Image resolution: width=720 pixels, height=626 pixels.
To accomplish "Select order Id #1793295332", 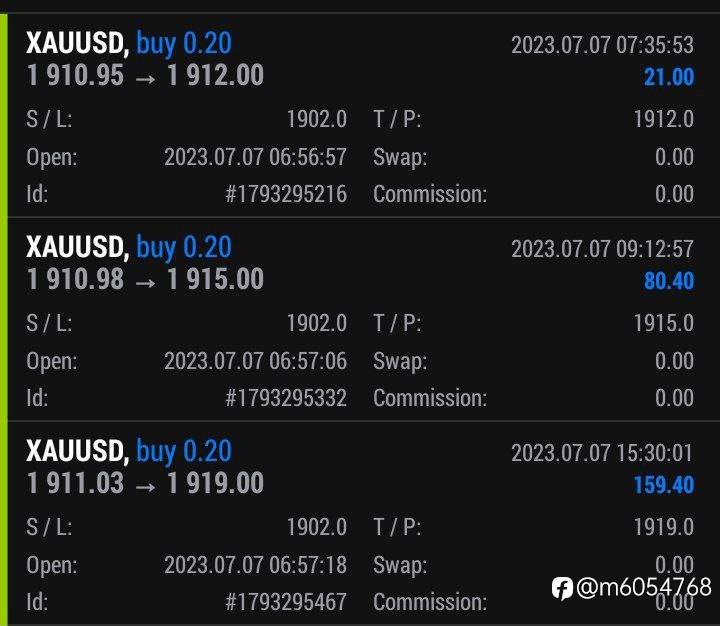I will coord(286,398).
